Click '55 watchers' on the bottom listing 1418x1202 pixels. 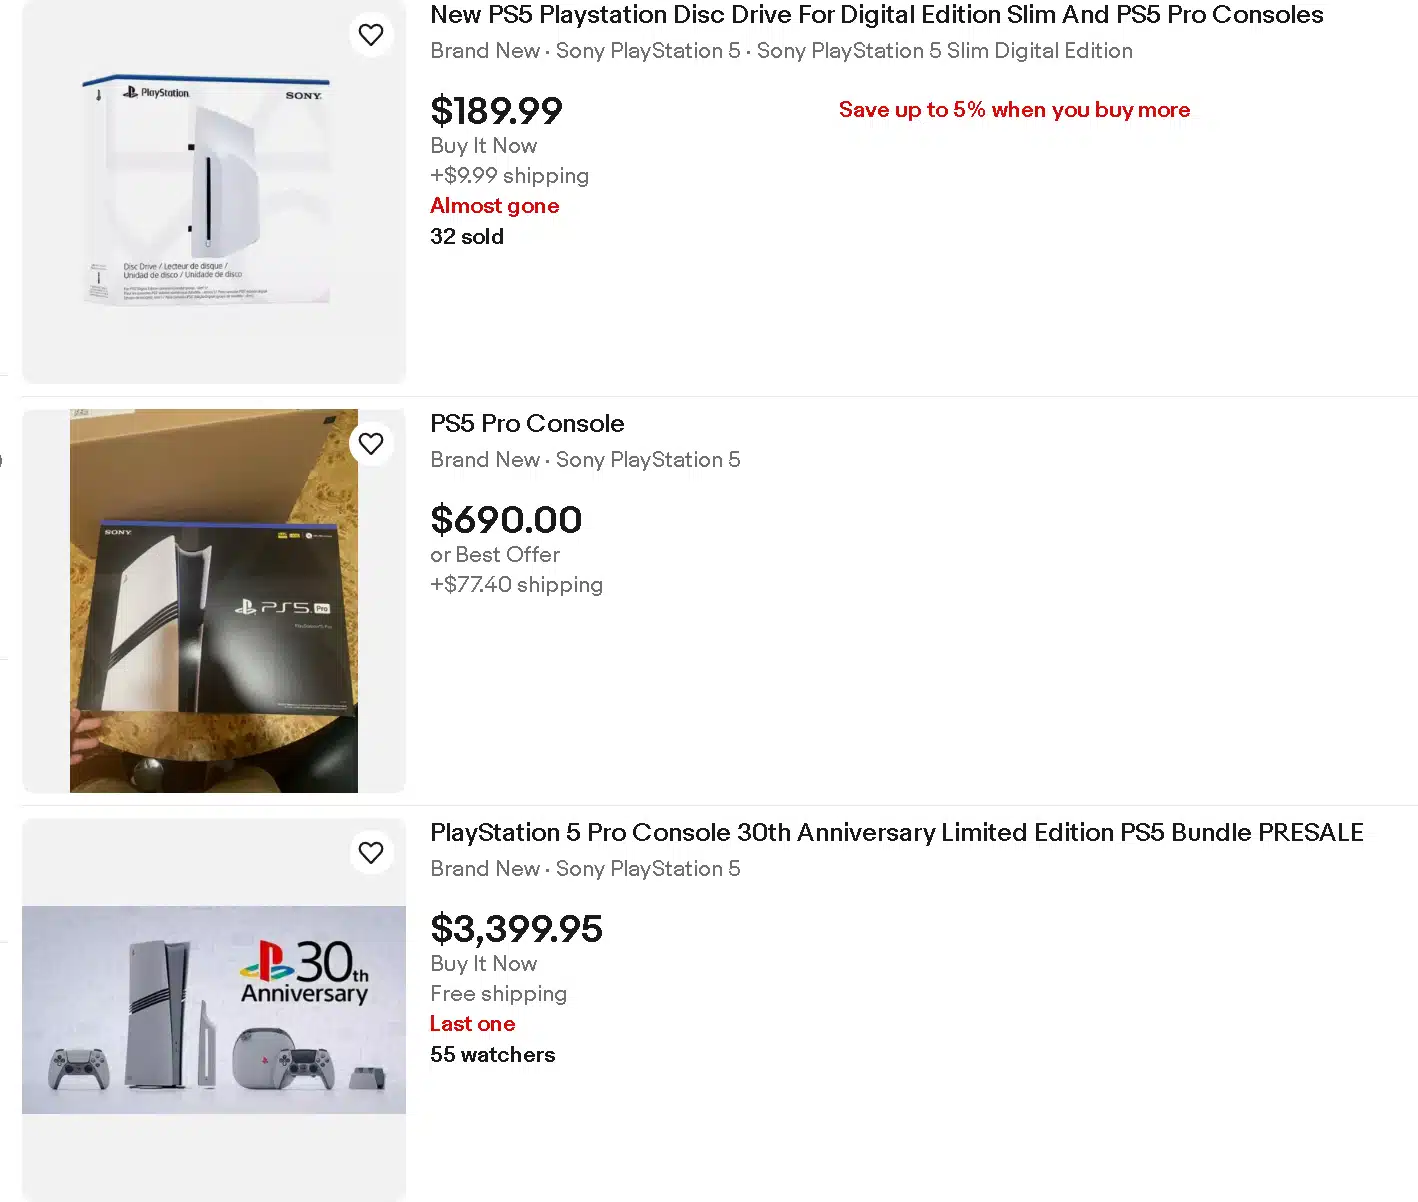(492, 1054)
